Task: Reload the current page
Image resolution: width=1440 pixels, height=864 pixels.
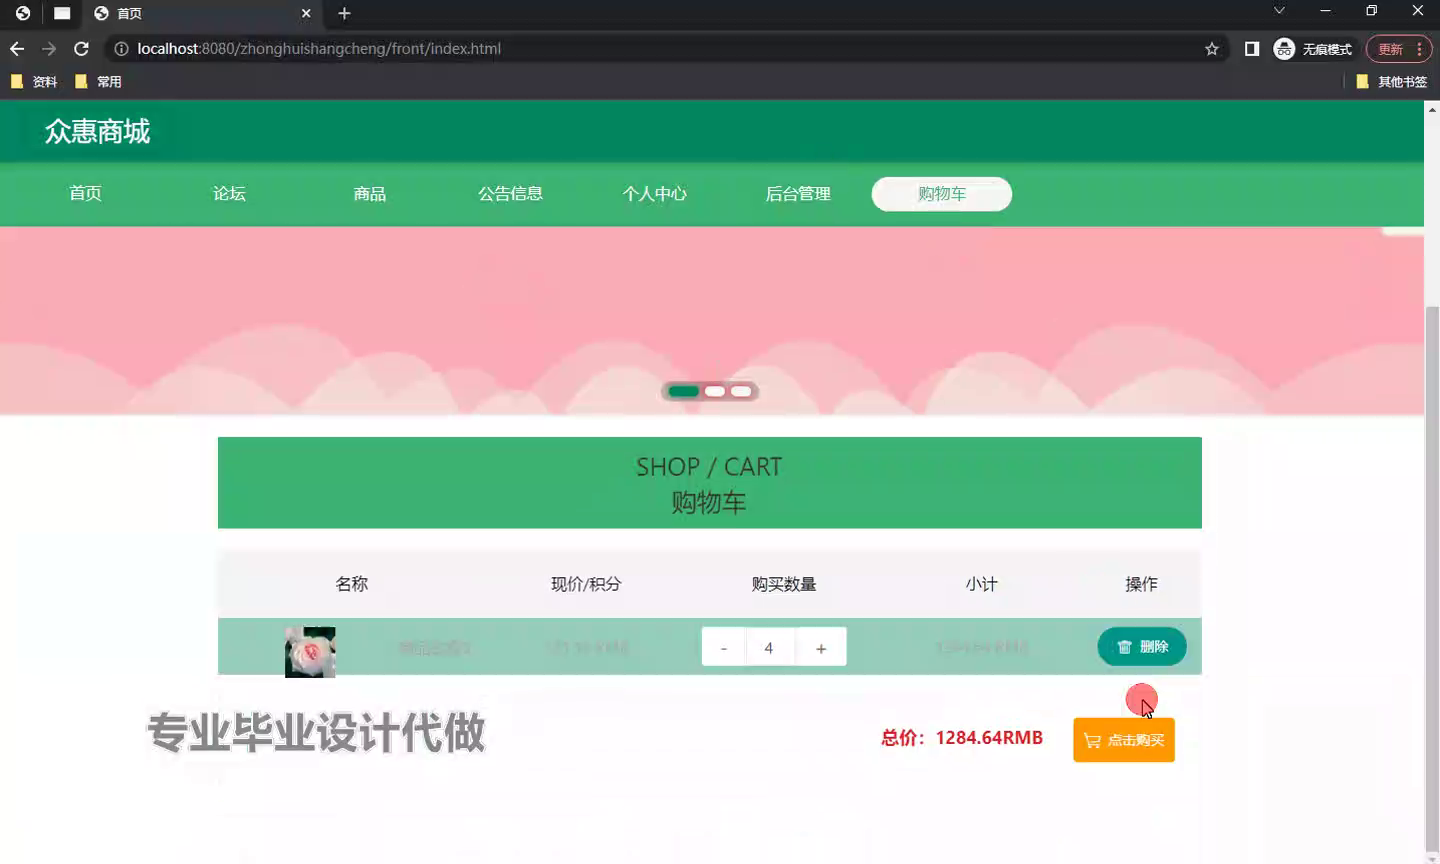Action: (x=82, y=49)
